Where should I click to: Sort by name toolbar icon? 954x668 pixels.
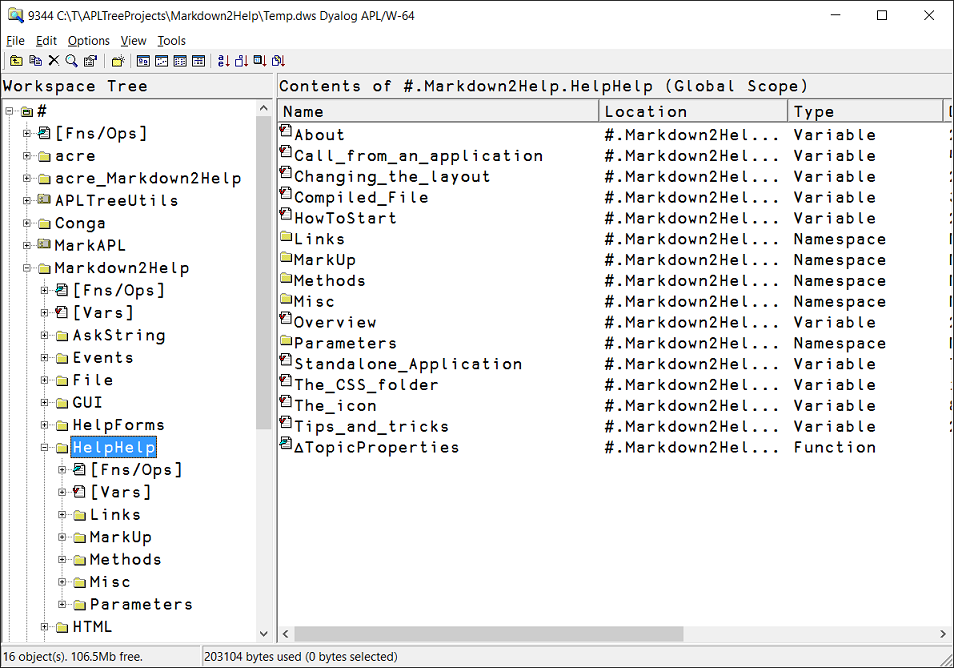click(223, 61)
